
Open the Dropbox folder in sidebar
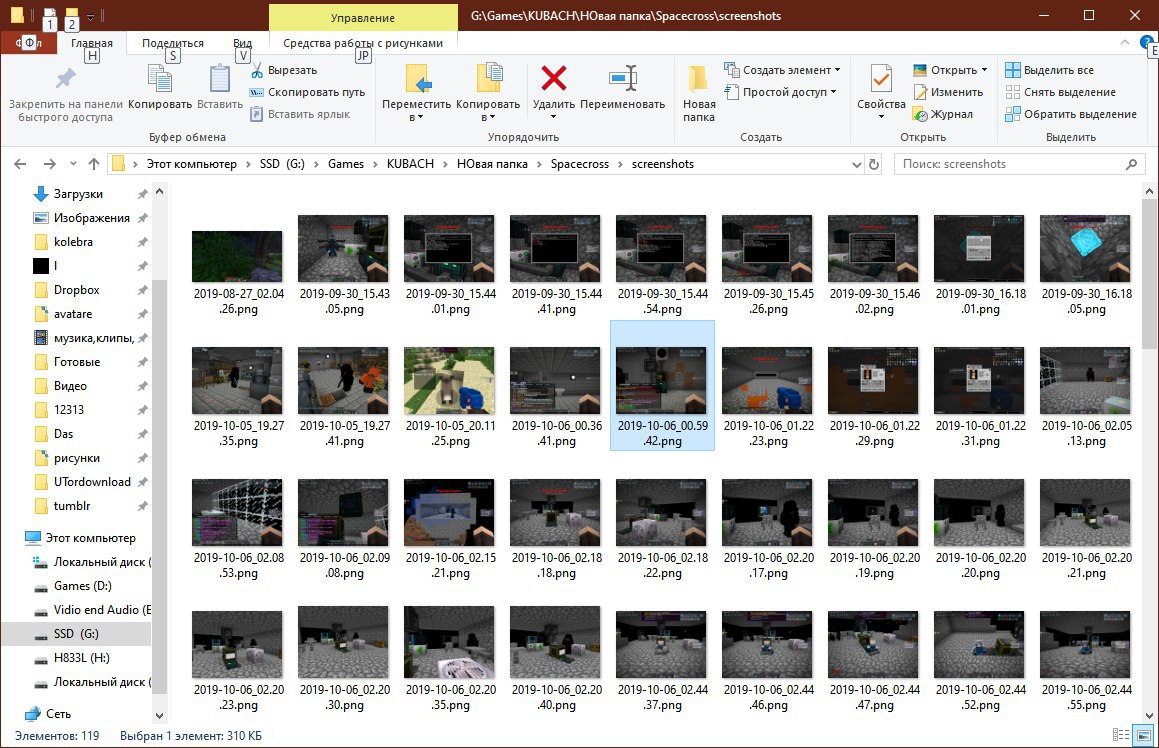point(76,290)
